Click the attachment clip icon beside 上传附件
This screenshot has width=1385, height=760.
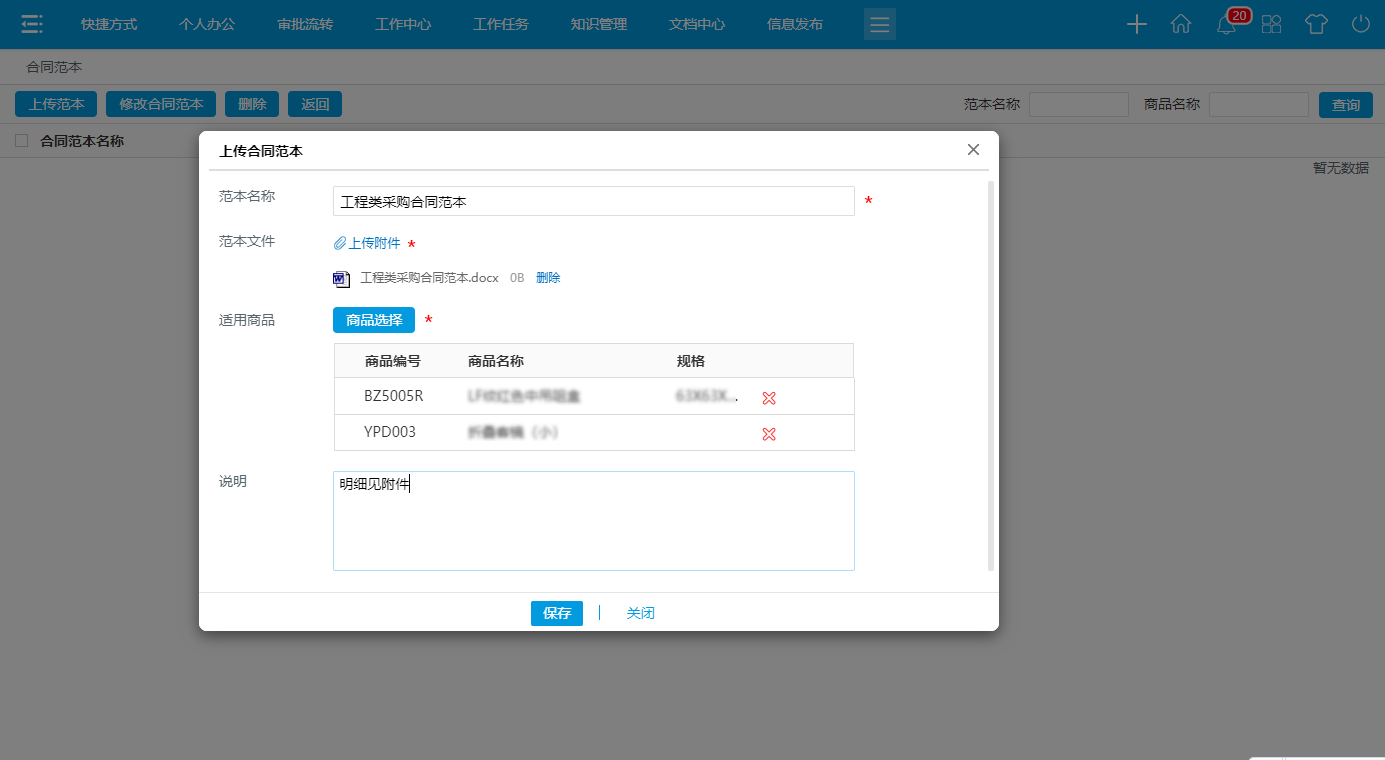(340, 242)
